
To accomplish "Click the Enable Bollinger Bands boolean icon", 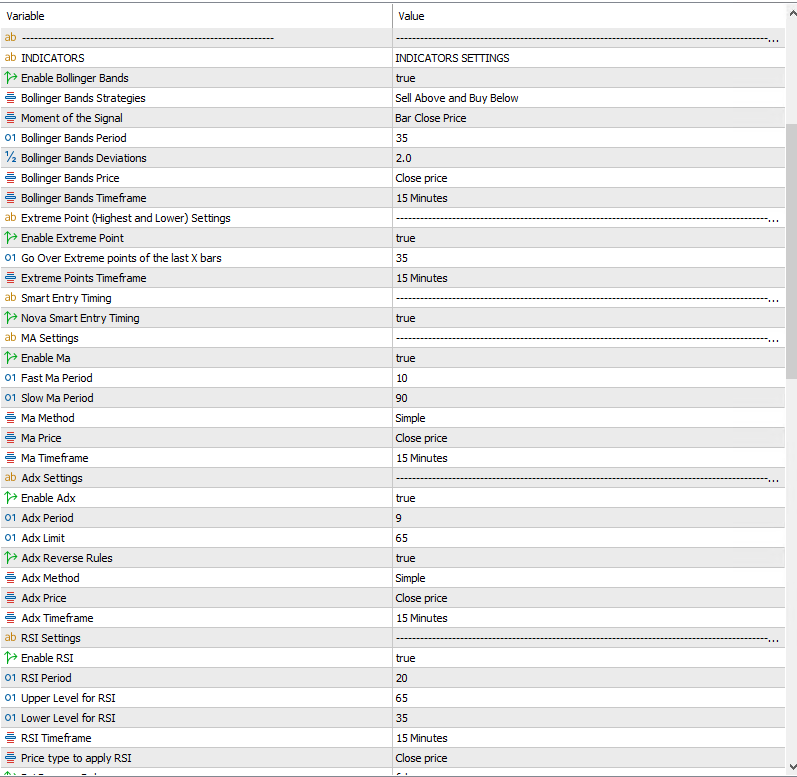I will coord(11,78).
